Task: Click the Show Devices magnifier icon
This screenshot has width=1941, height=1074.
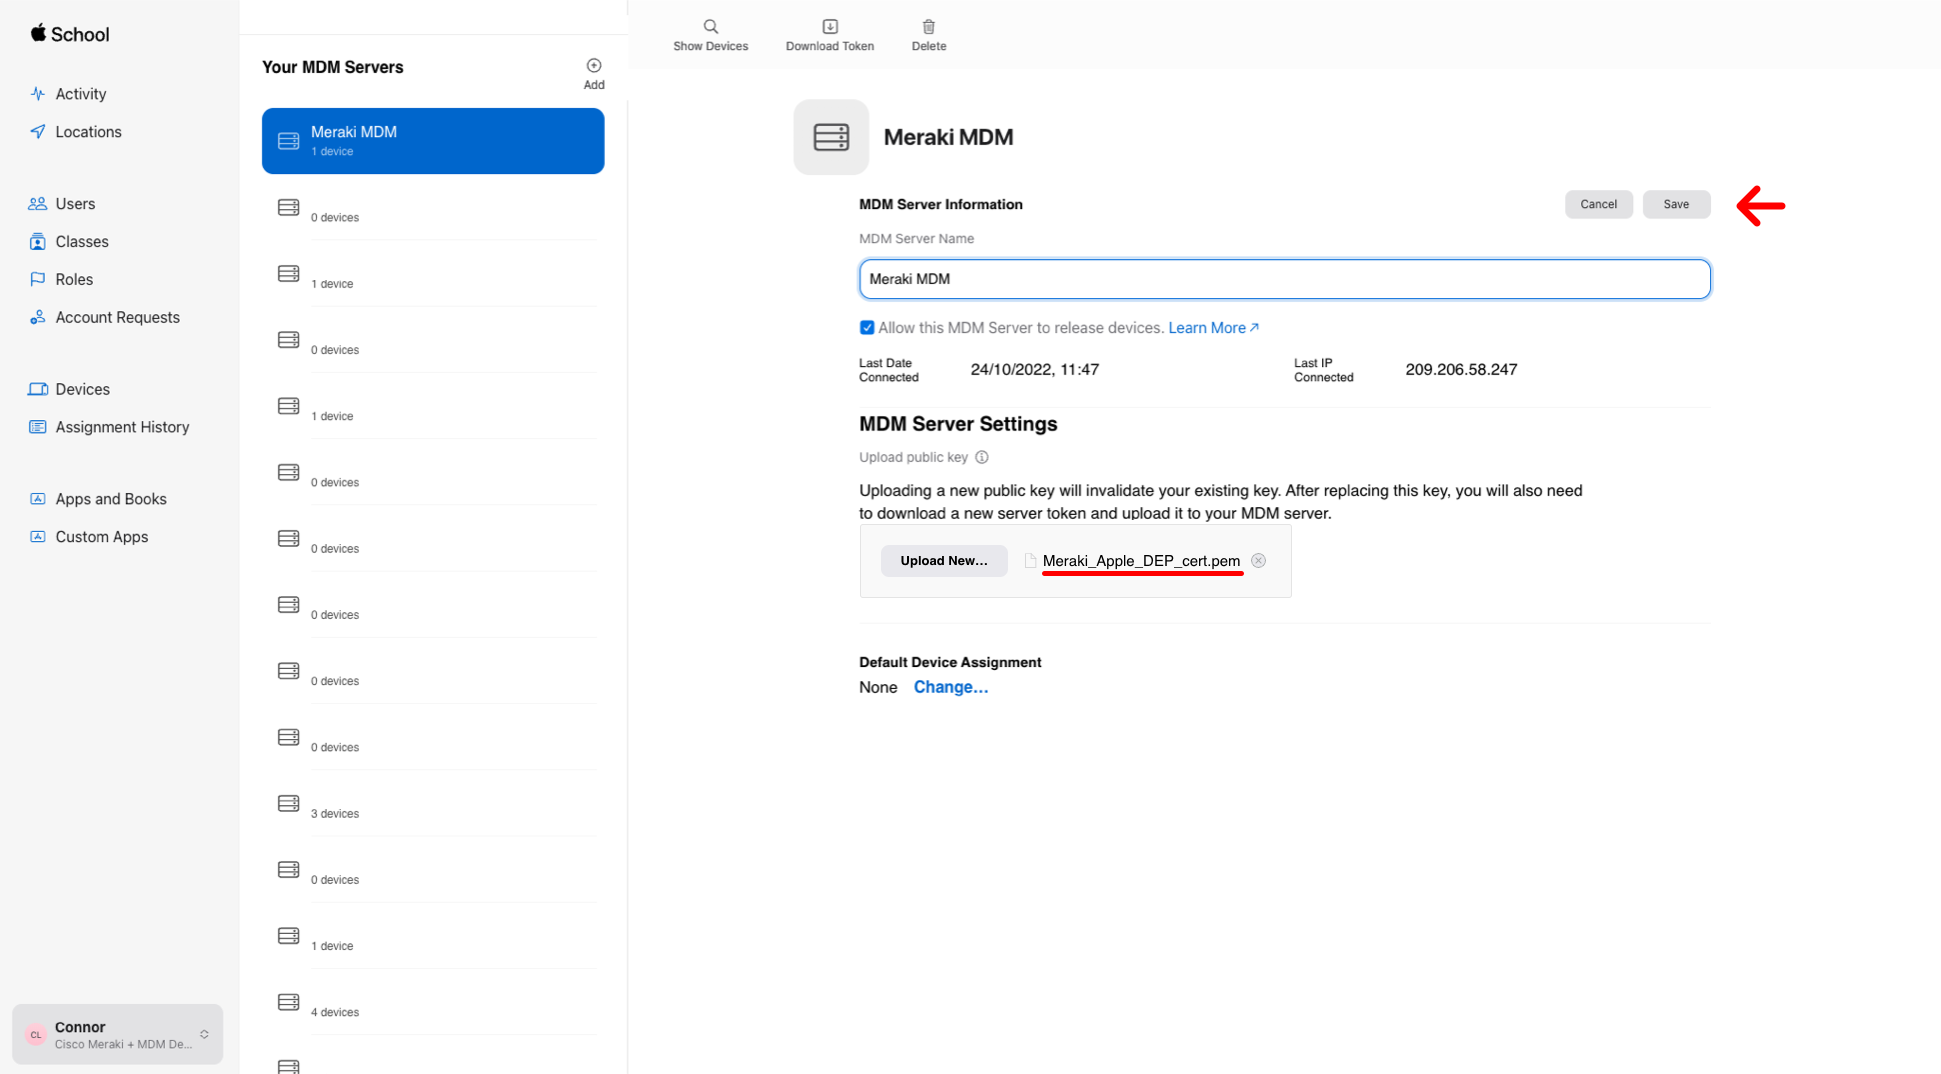Action: point(710,27)
